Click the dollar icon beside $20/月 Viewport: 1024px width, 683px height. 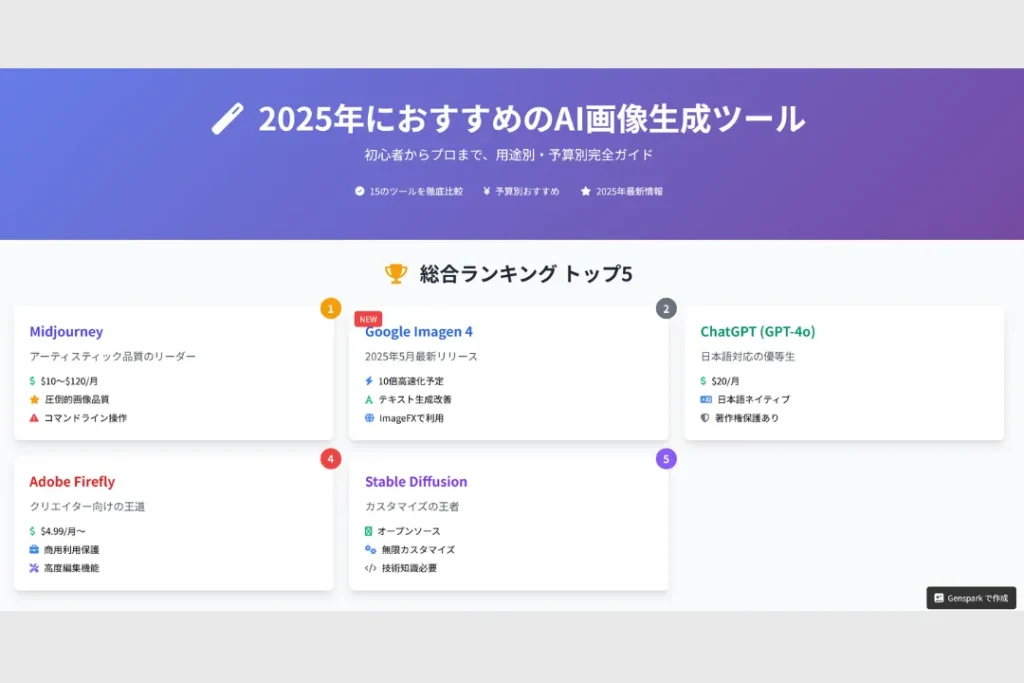[x=703, y=381]
